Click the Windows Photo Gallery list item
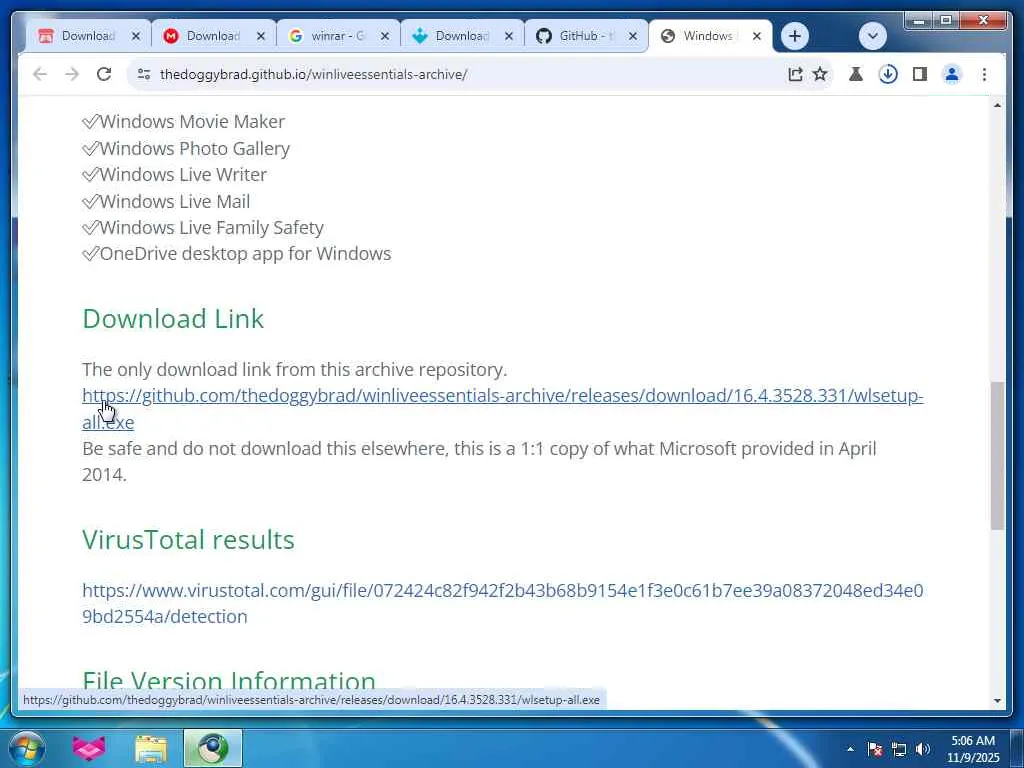 click(x=186, y=148)
